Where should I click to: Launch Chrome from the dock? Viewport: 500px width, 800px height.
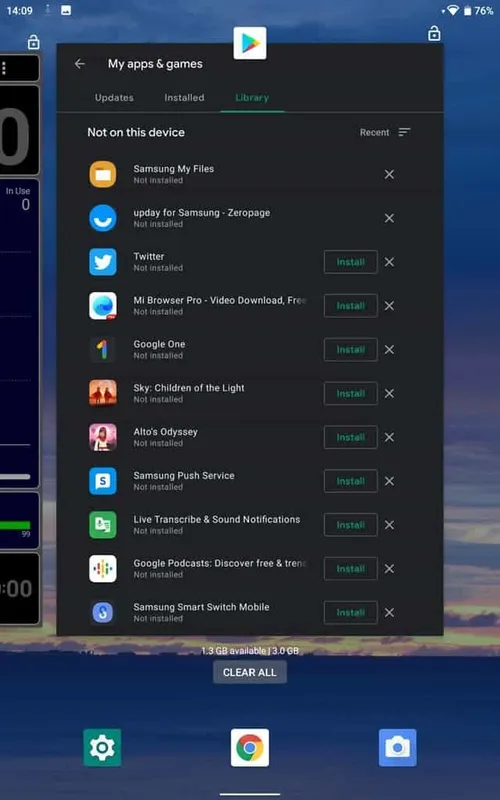[x=250, y=748]
